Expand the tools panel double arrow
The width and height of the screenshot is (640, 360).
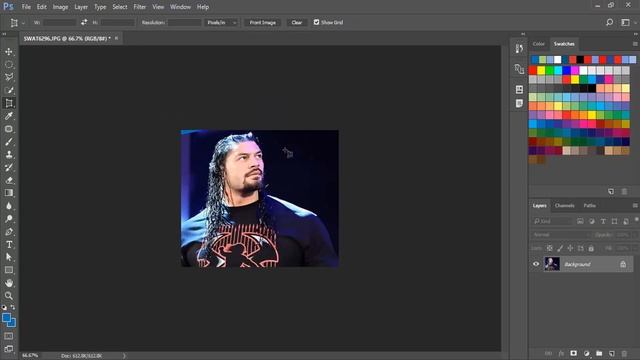point(4,34)
